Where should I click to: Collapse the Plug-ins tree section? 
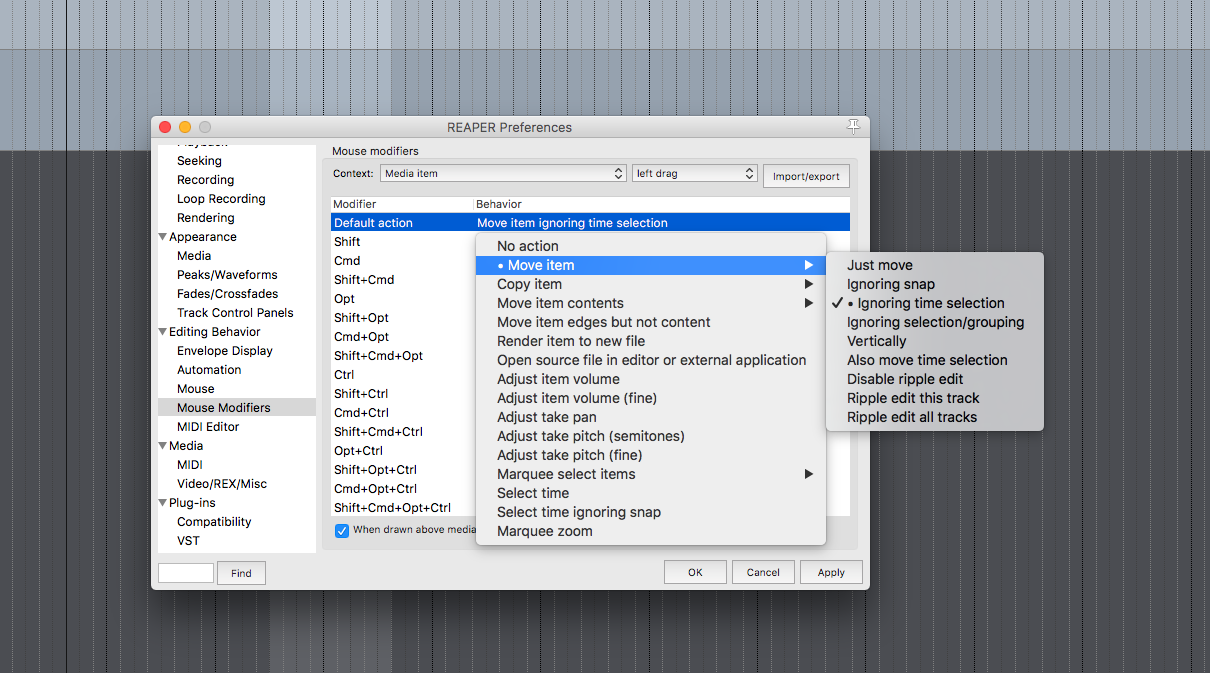pyautogui.click(x=163, y=503)
